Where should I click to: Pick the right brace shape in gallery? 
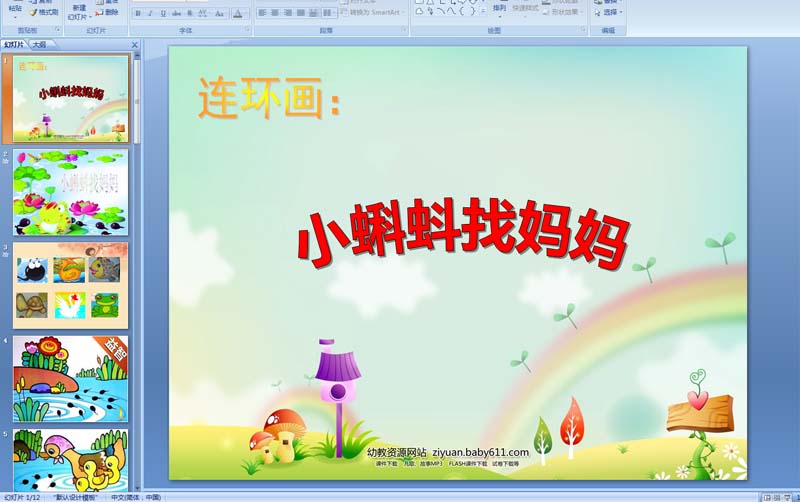click(x=472, y=11)
